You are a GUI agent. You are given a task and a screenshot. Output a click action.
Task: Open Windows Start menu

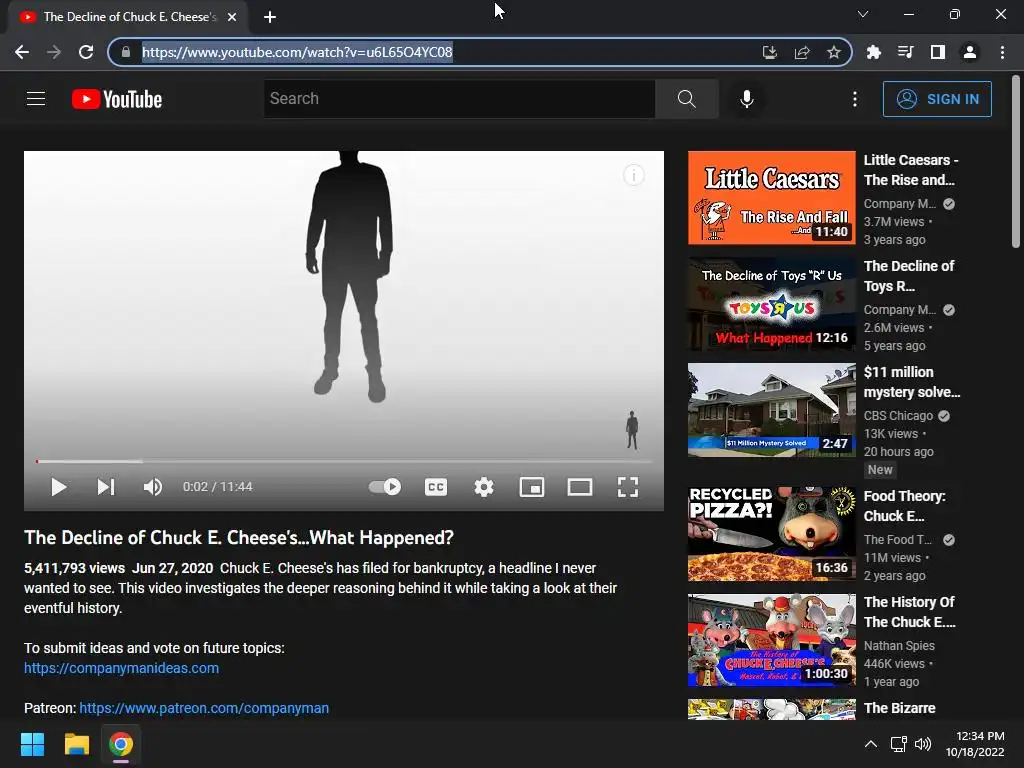coord(32,744)
